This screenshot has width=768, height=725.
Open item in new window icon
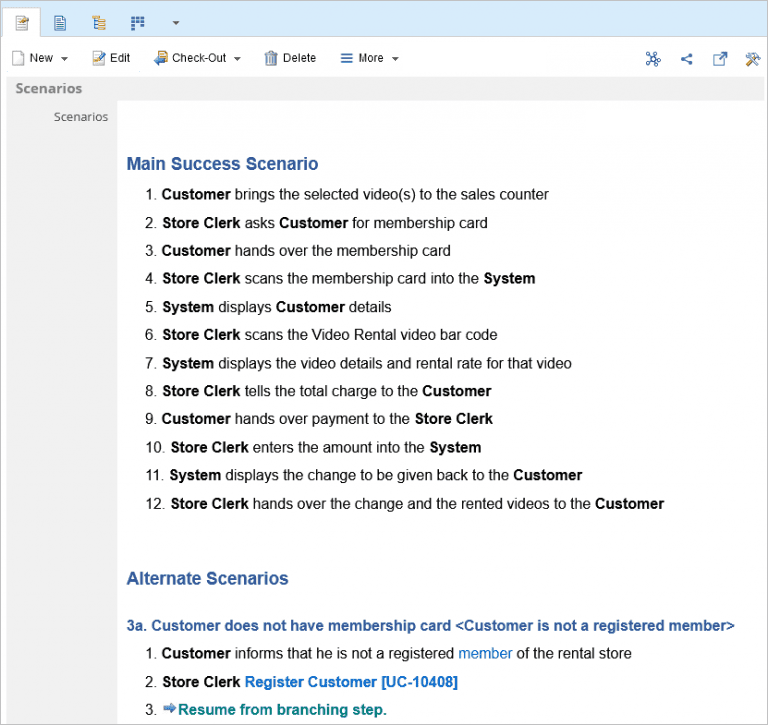point(720,59)
